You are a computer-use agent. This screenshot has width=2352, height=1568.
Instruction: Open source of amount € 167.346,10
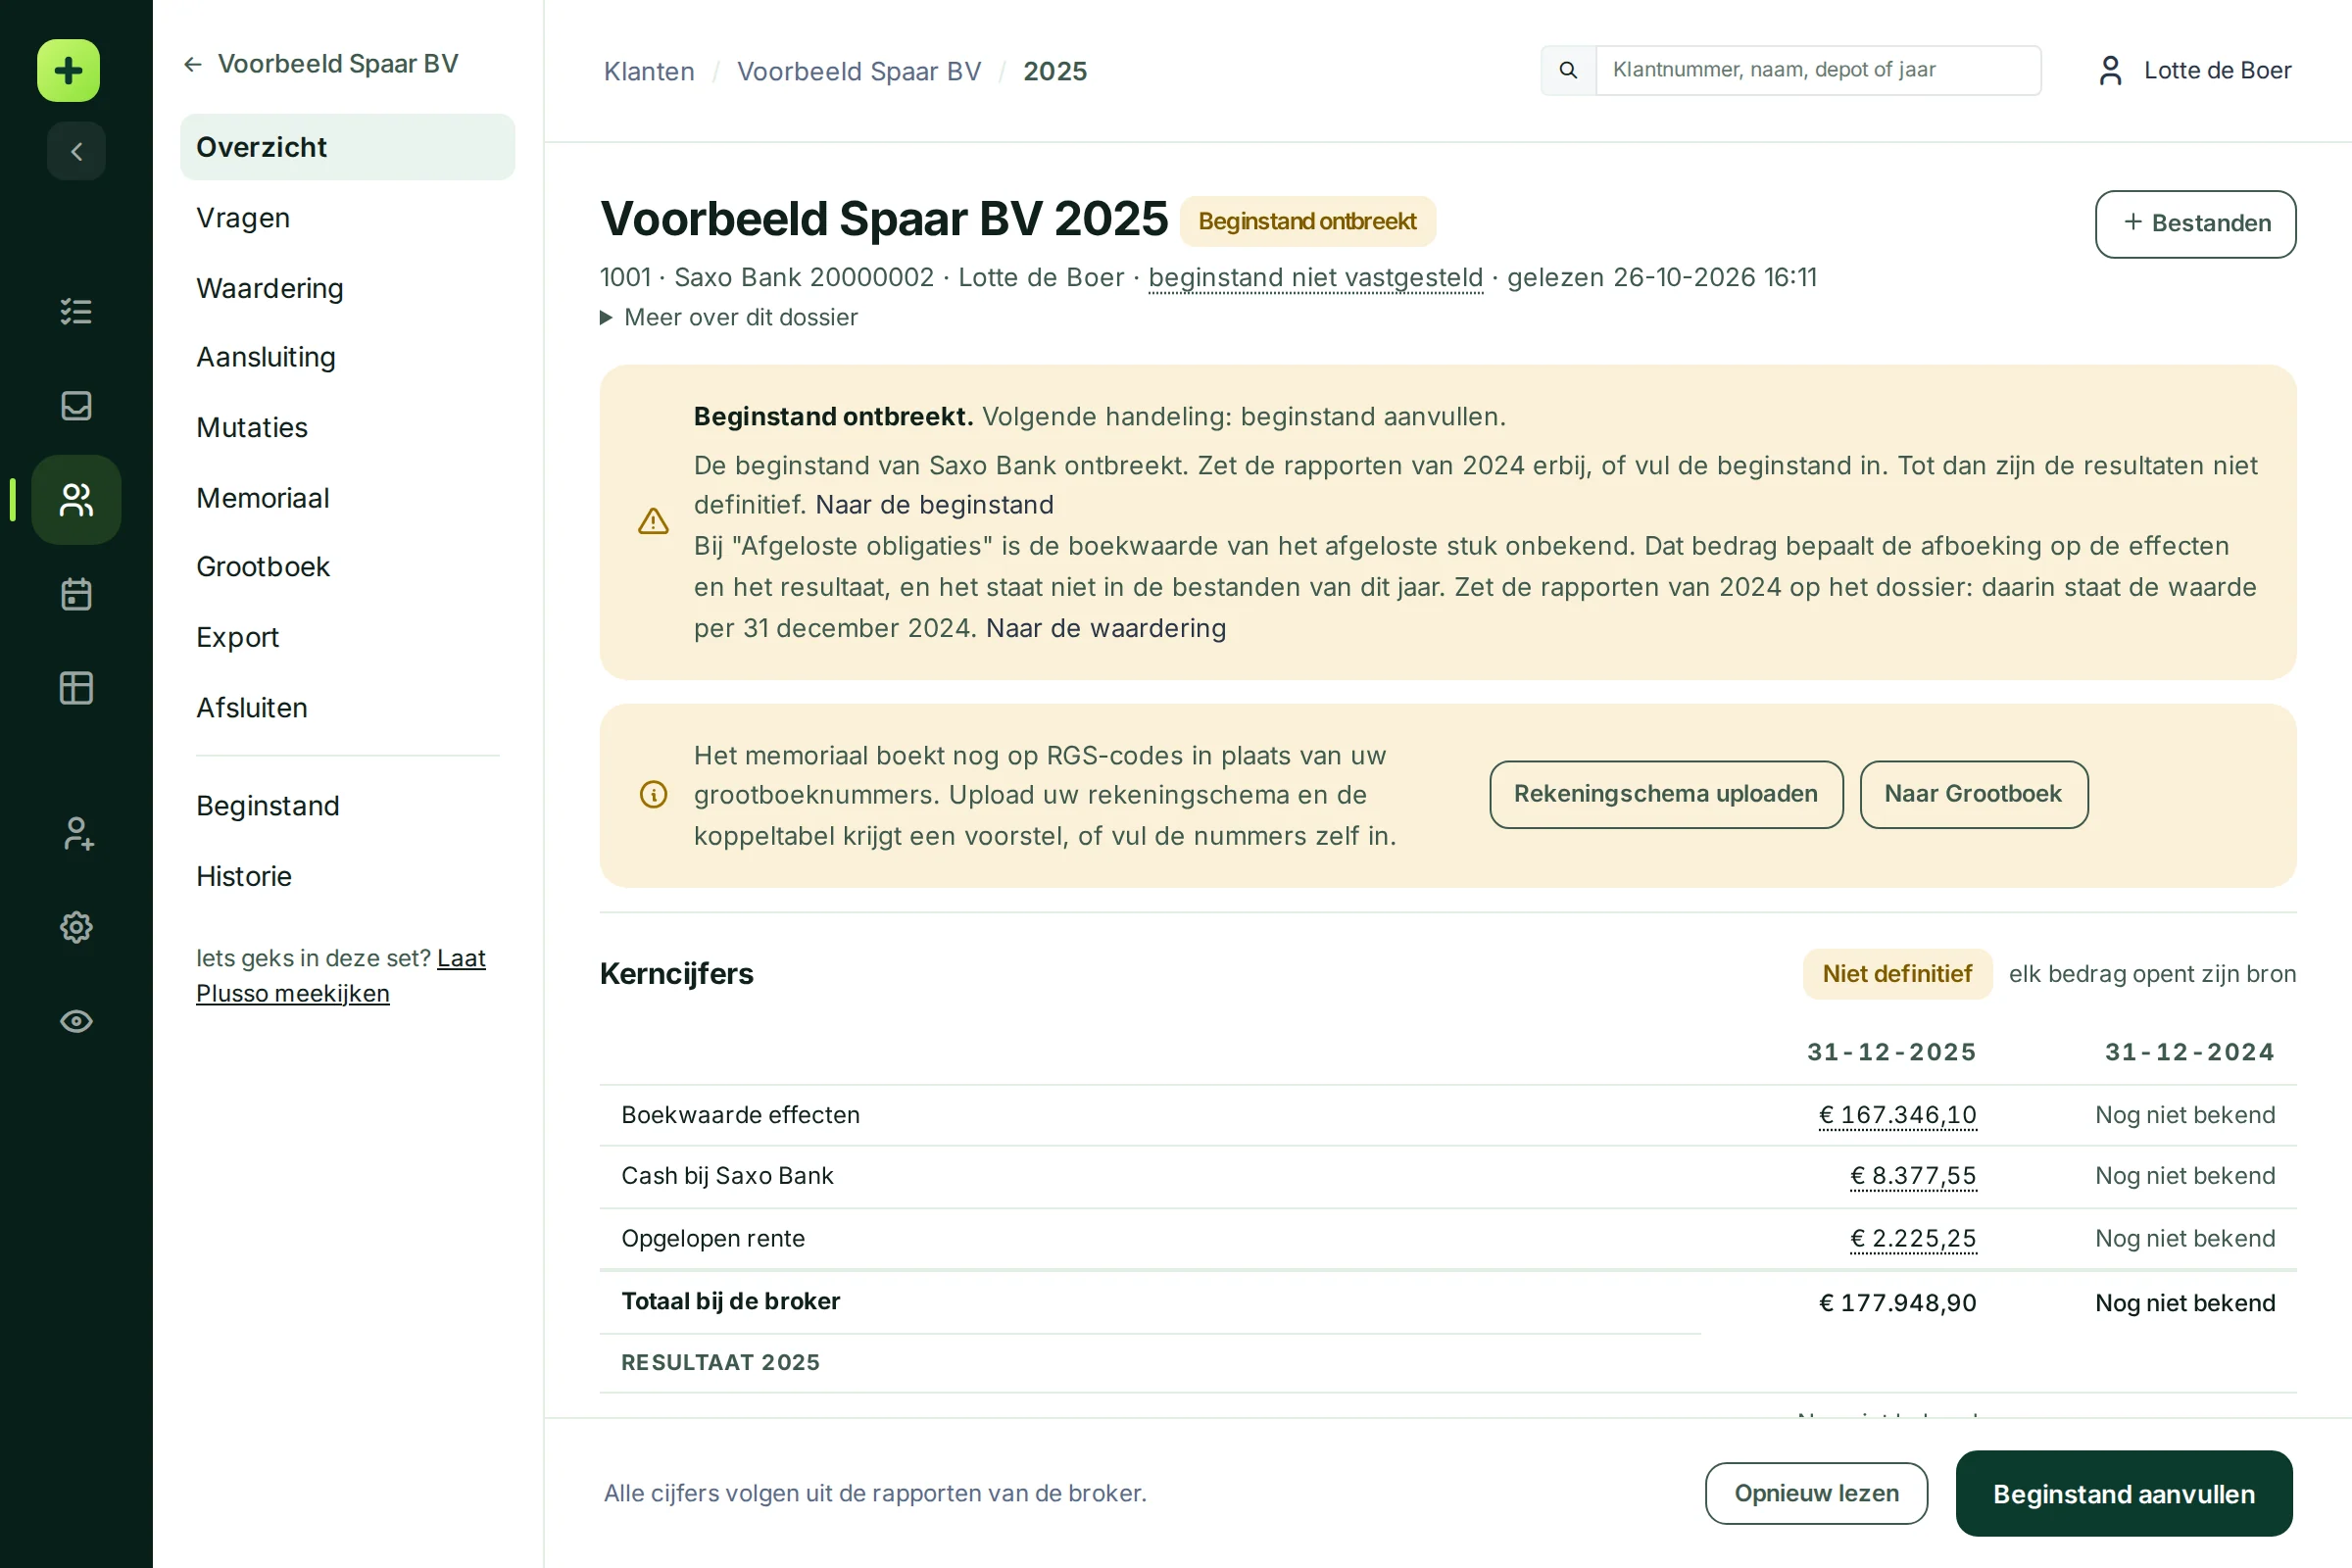tap(1897, 1115)
